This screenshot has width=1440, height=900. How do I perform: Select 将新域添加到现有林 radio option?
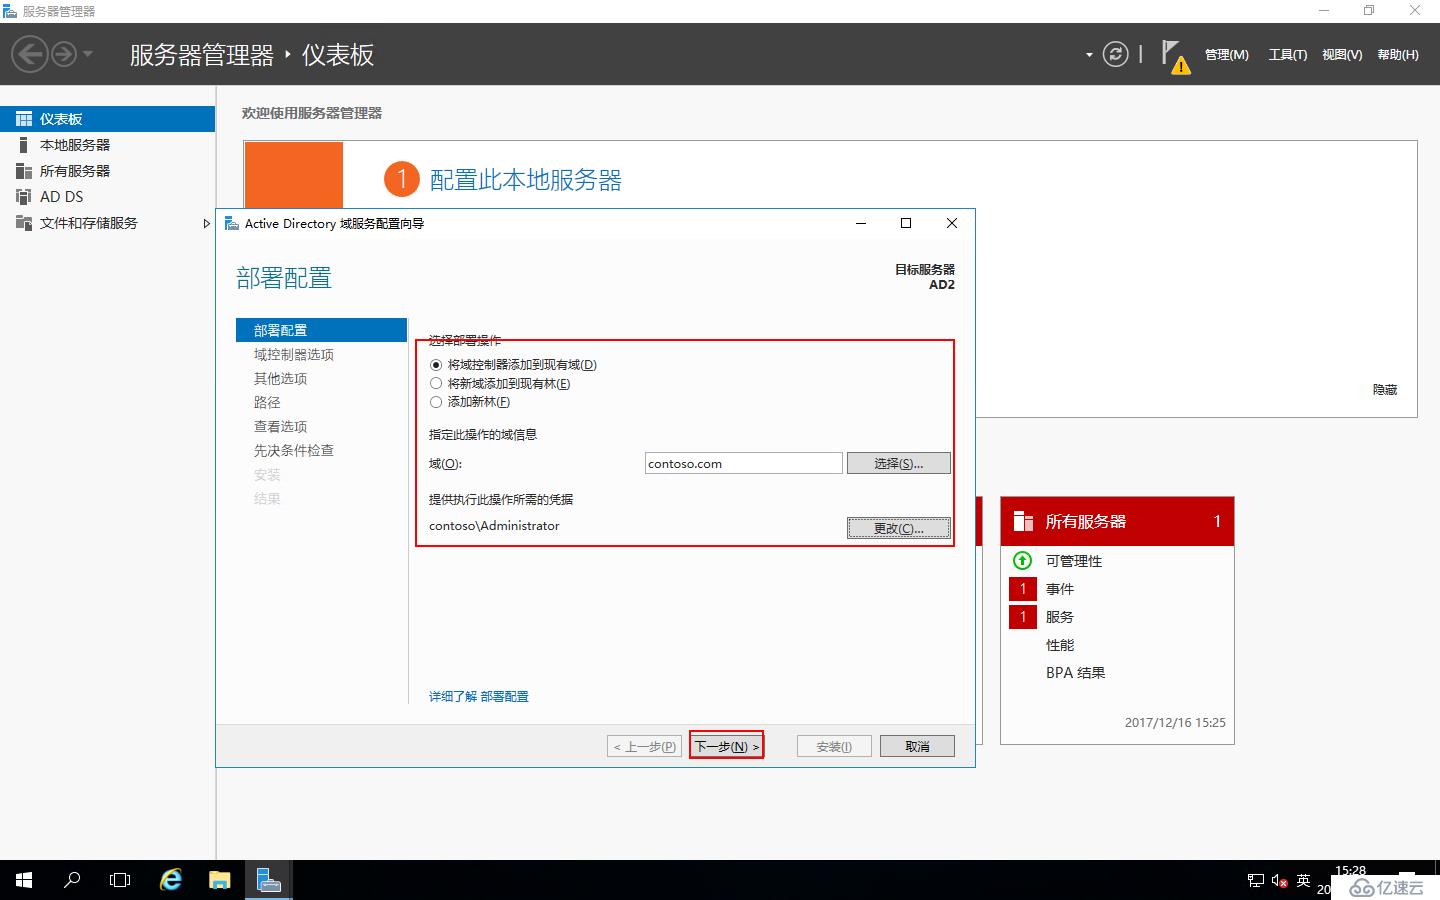point(436,383)
